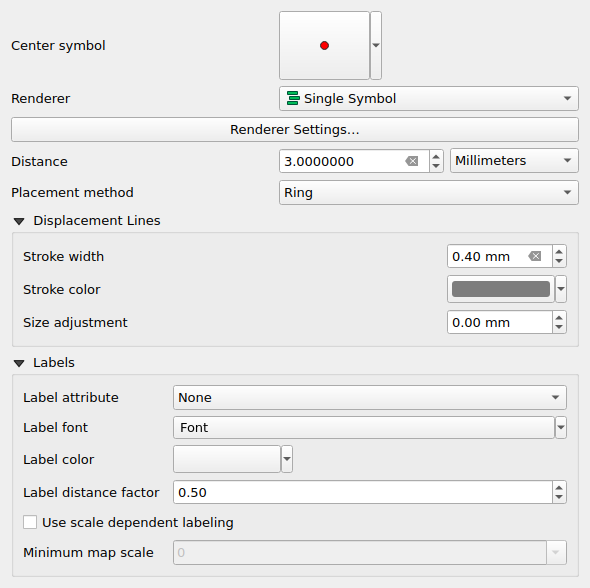Open the Label color swatch
This screenshot has width=590, height=588.
(x=227, y=459)
